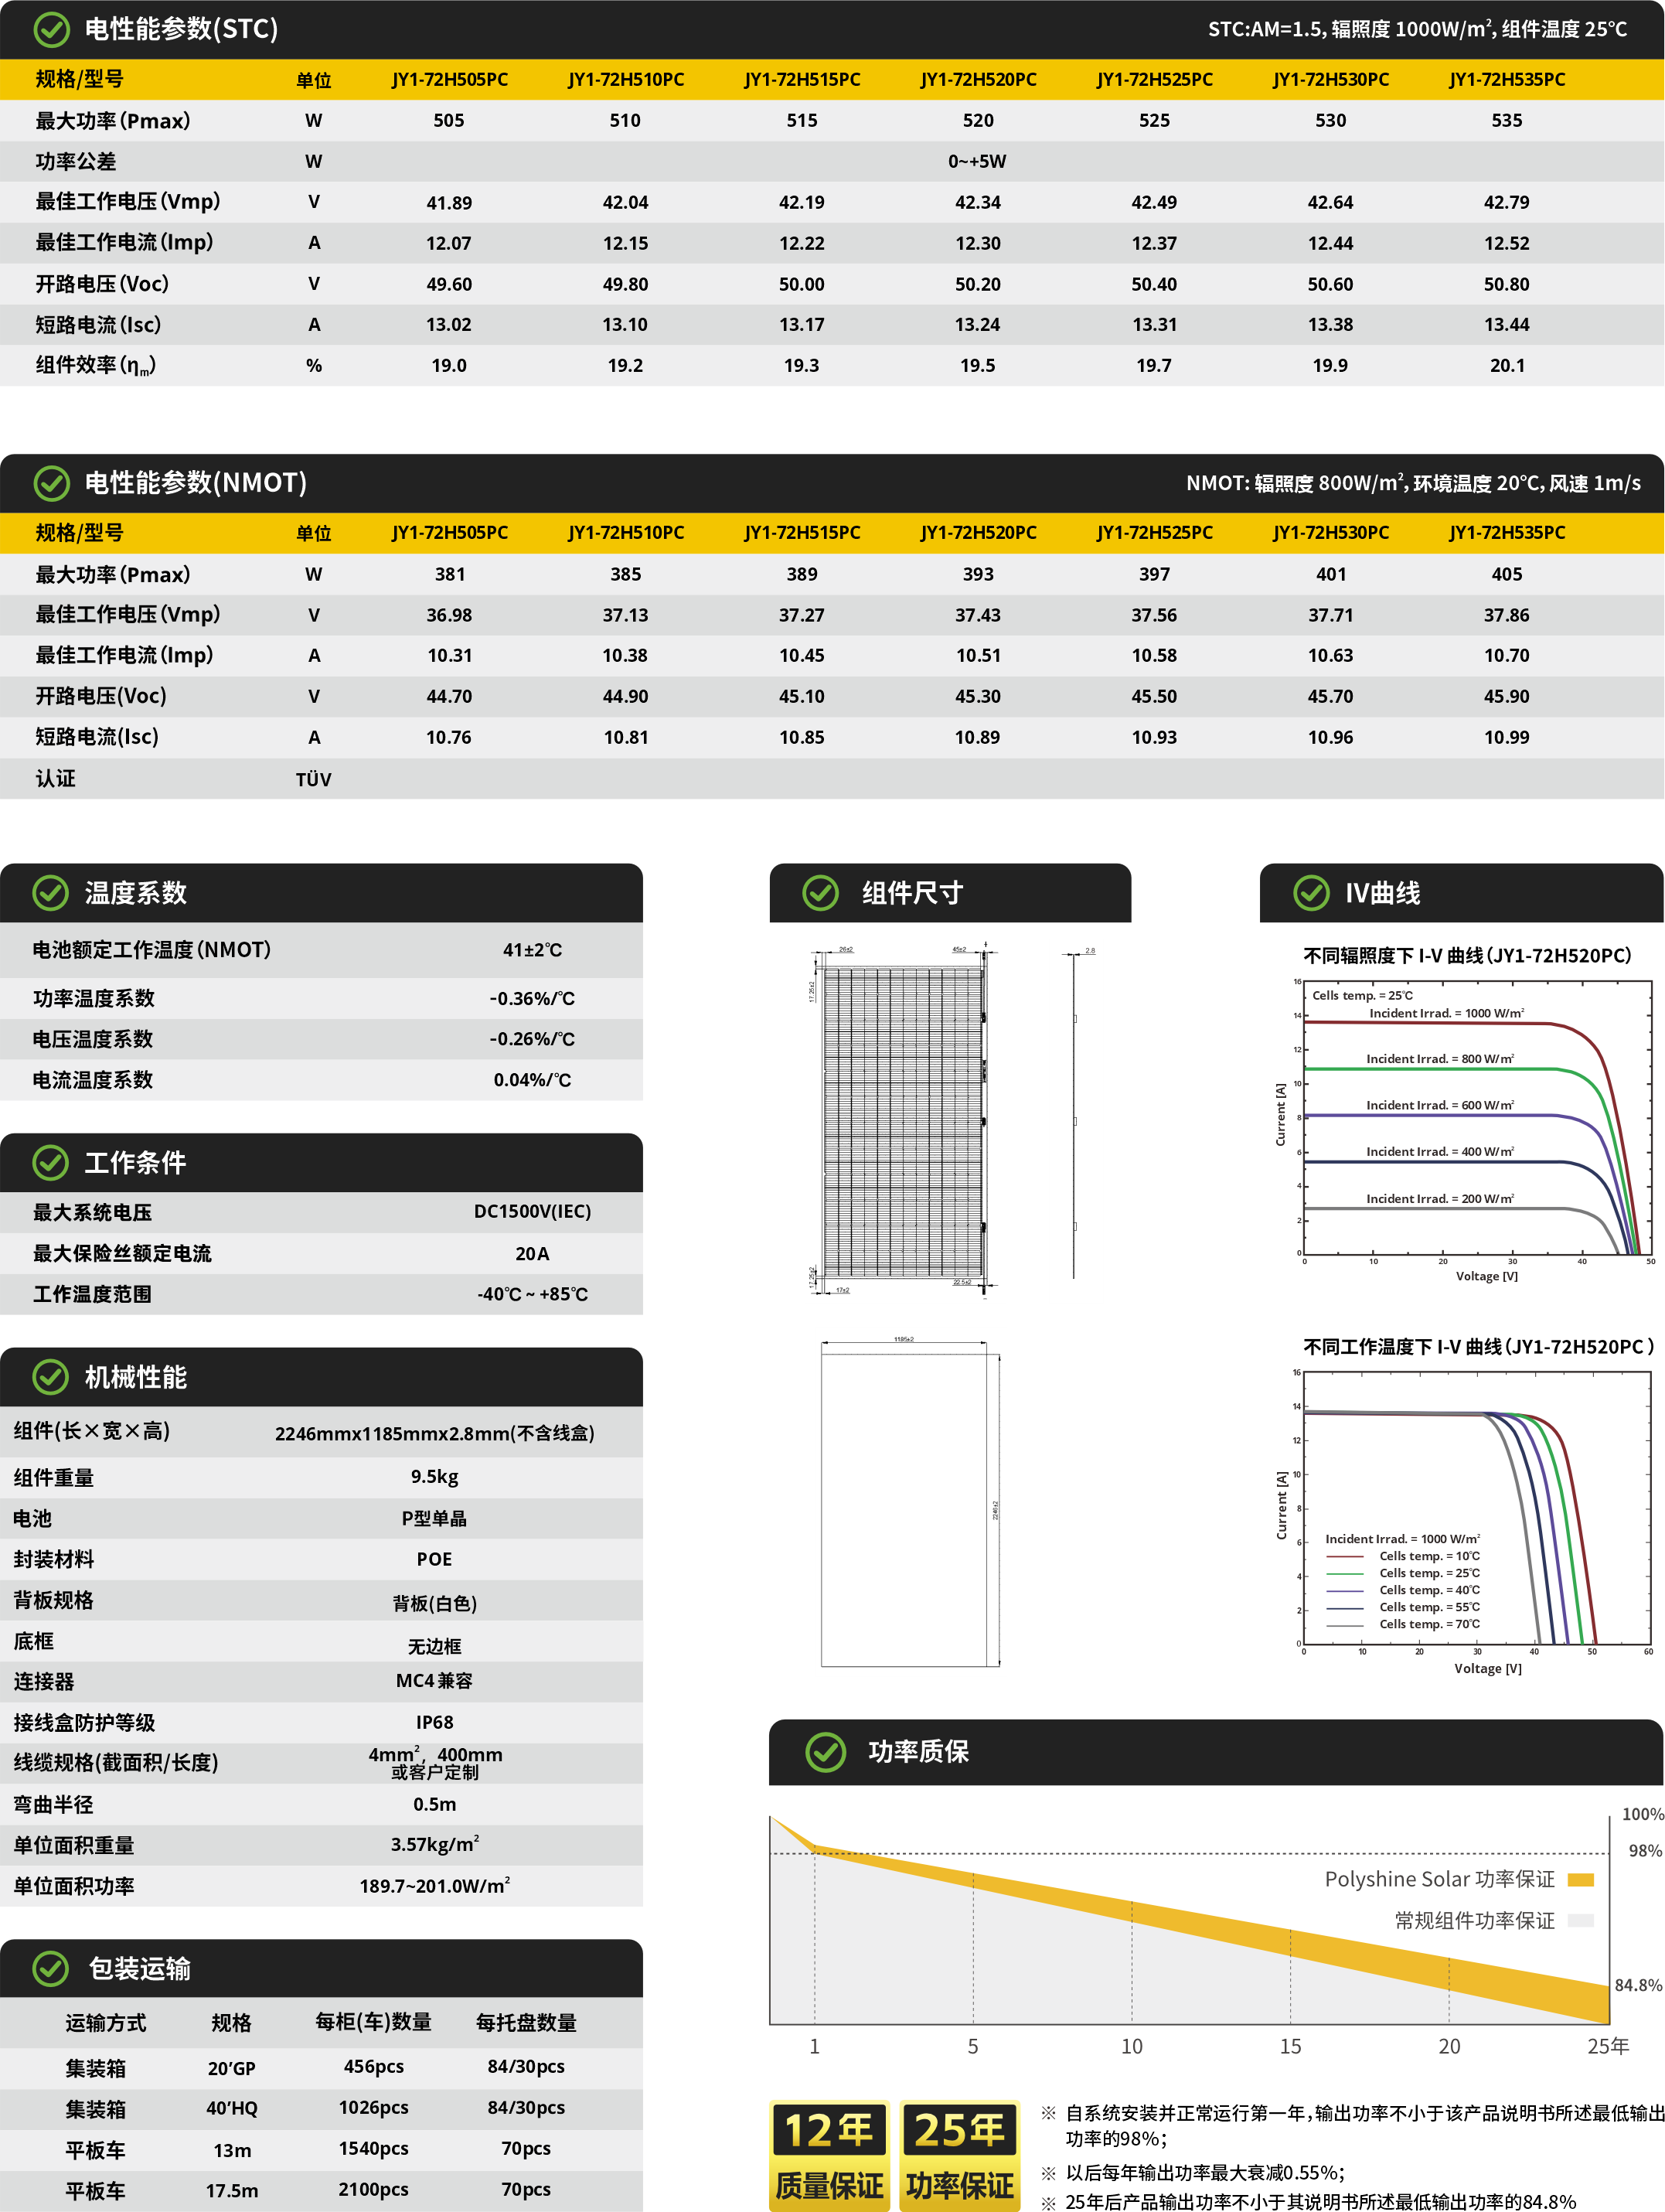Click the STC Imp value 12.52
This screenshot has height=2212, width=1665.
coord(1507,244)
